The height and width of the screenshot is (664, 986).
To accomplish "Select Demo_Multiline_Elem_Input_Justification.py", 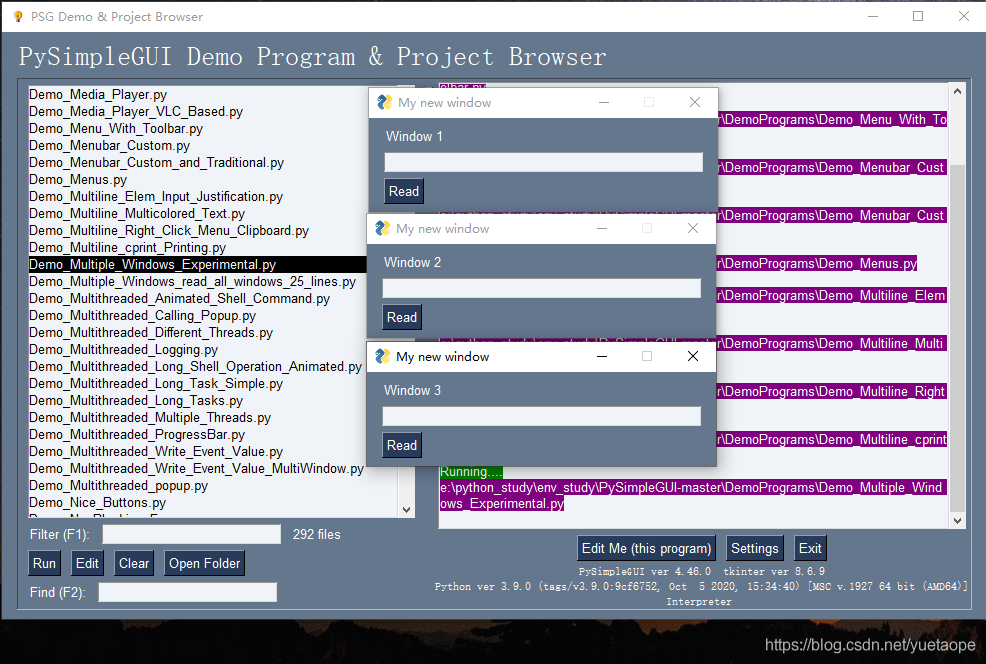I will [156, 196].
